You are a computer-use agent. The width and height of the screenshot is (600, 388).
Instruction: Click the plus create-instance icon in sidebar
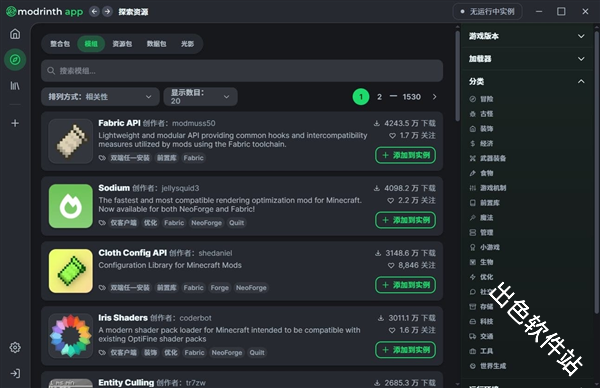tap(15, 123)
